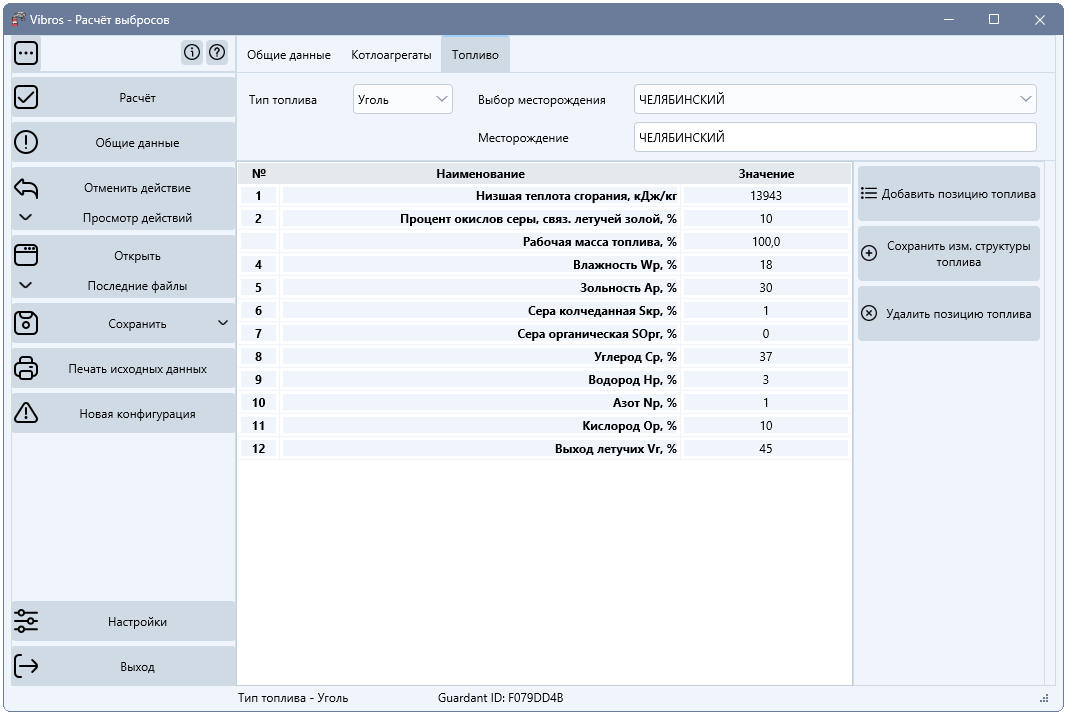Image resolution: width=1066 pixels, height=714 pixels.
Task: Expand Последние файлы chevron
Action: point(25,286)
